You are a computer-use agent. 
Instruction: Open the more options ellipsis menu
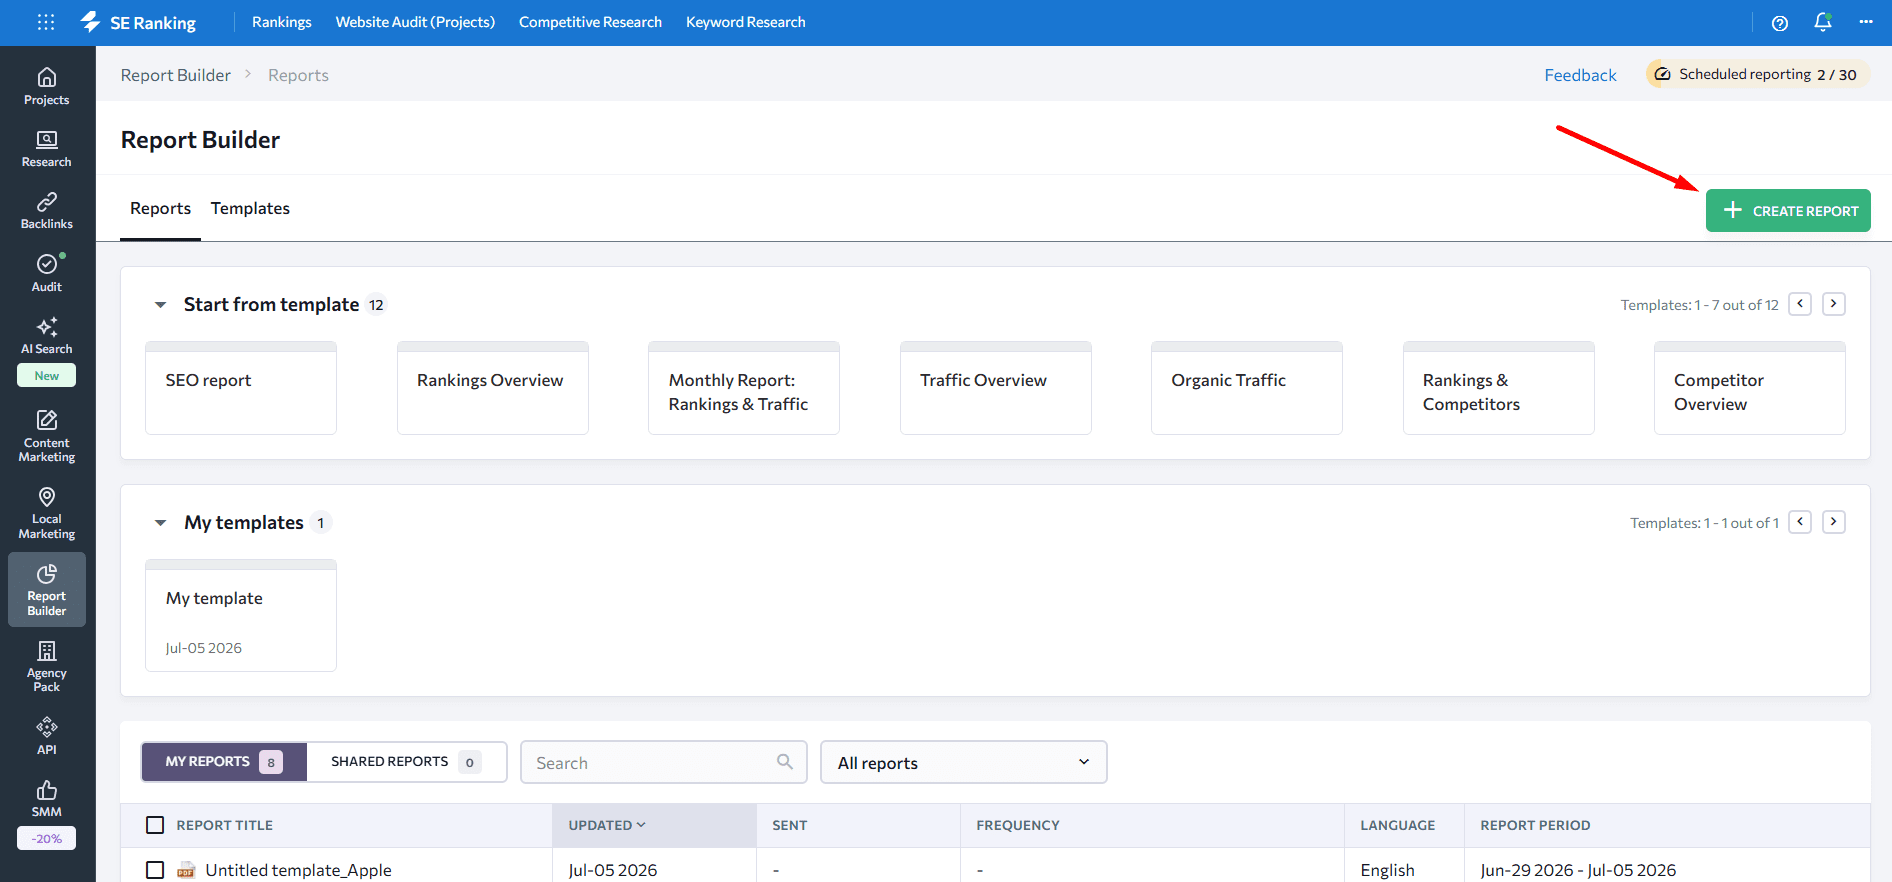1866,22
